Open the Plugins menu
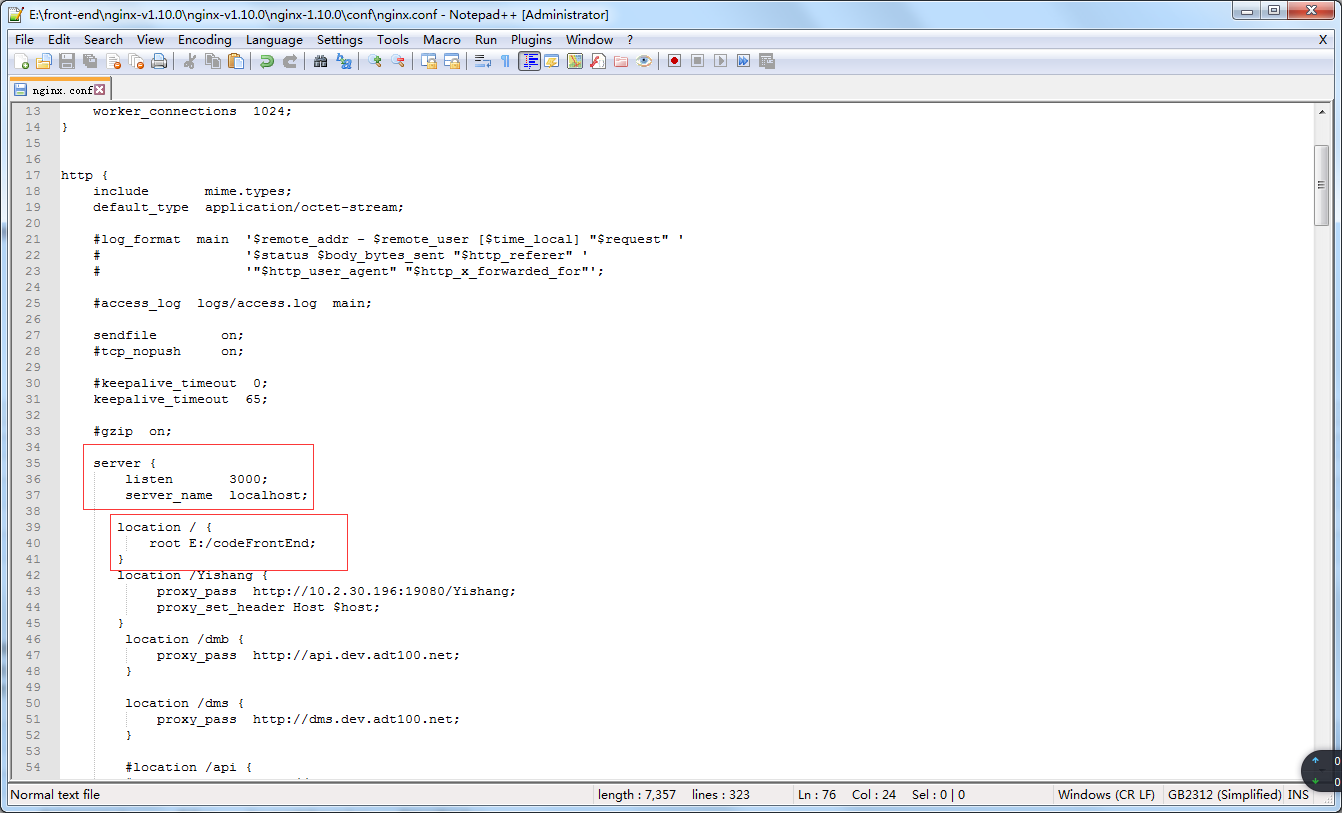This screenshot has width=1342, height=813. pos(531,39)
